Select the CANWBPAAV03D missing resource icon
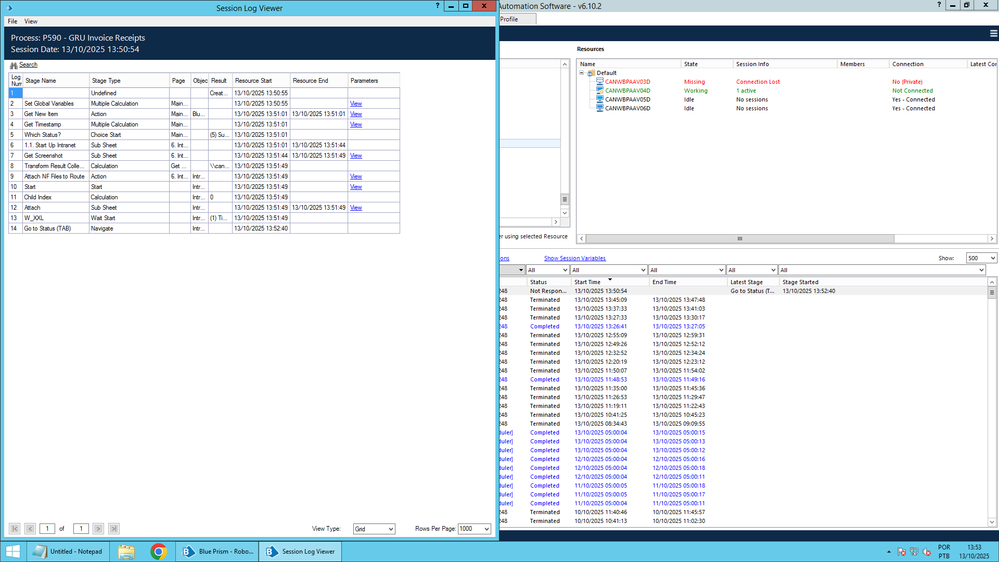The image size is (999, 562). pos(599,81)
